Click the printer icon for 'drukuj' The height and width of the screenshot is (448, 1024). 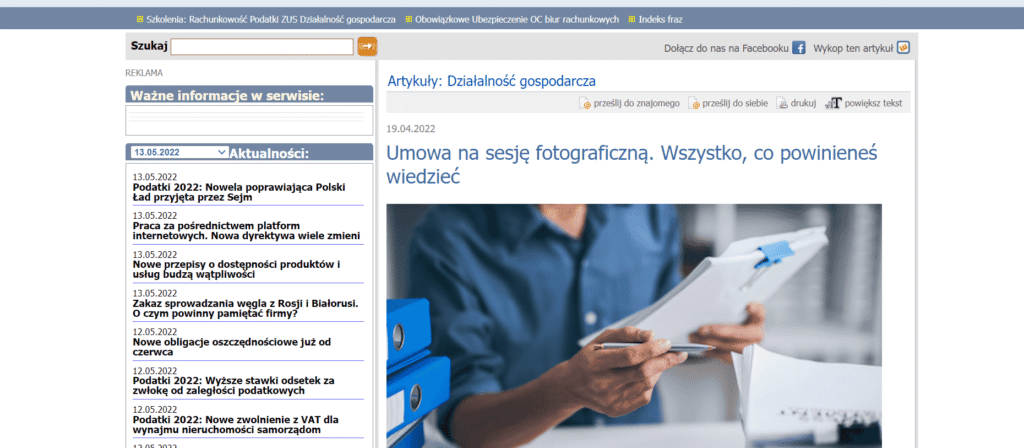[x=782, y=103]
